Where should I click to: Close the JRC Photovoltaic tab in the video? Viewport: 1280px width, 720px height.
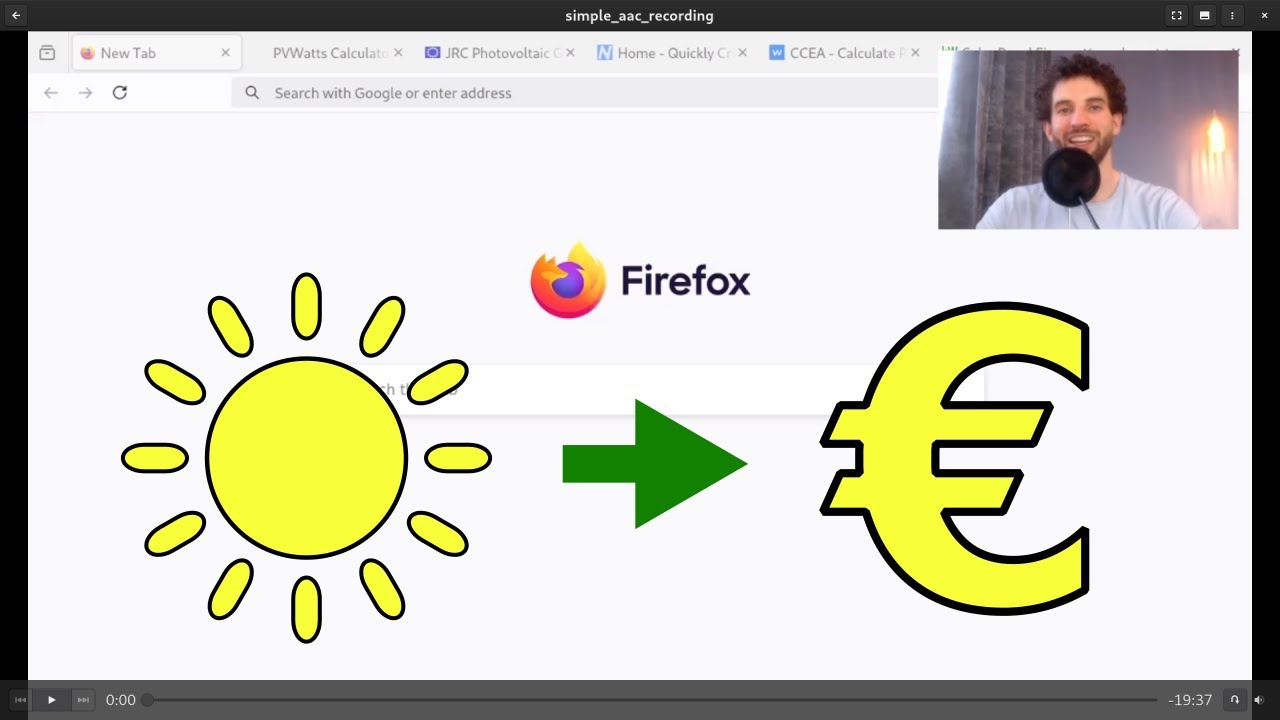pyautogui.click(x=570, y=53)
